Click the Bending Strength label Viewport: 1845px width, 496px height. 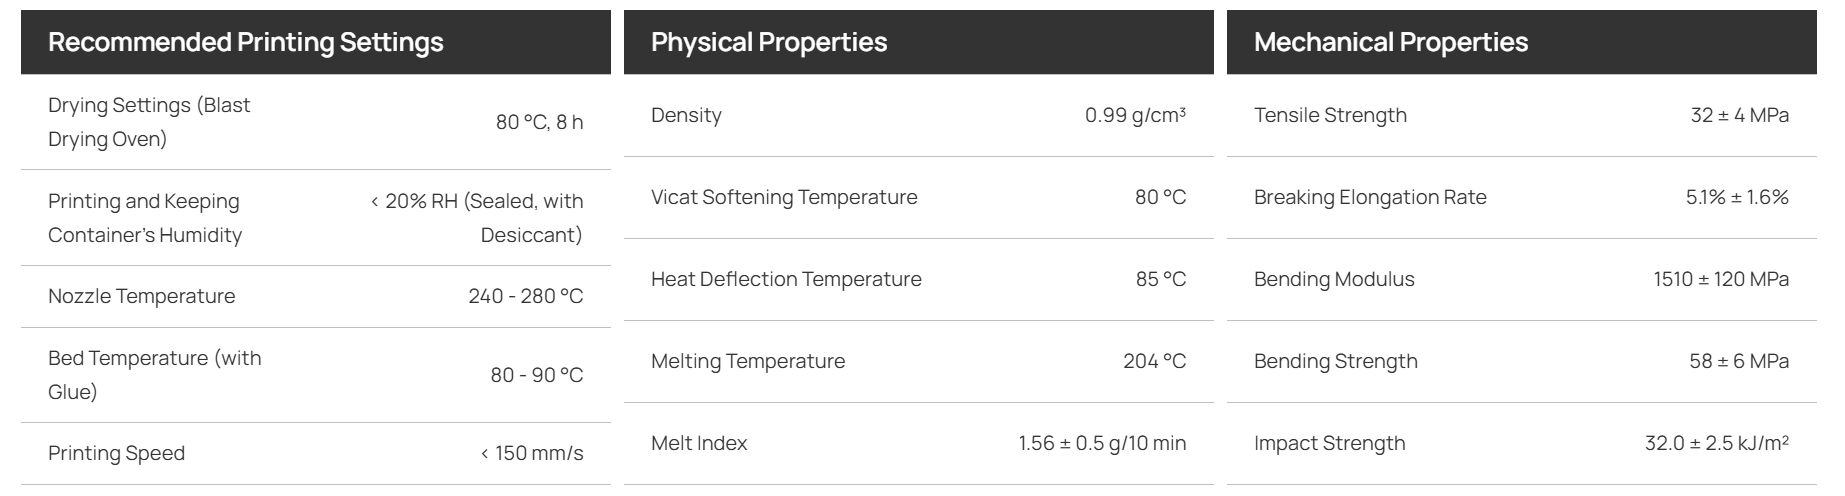(x=1336, y=361)
